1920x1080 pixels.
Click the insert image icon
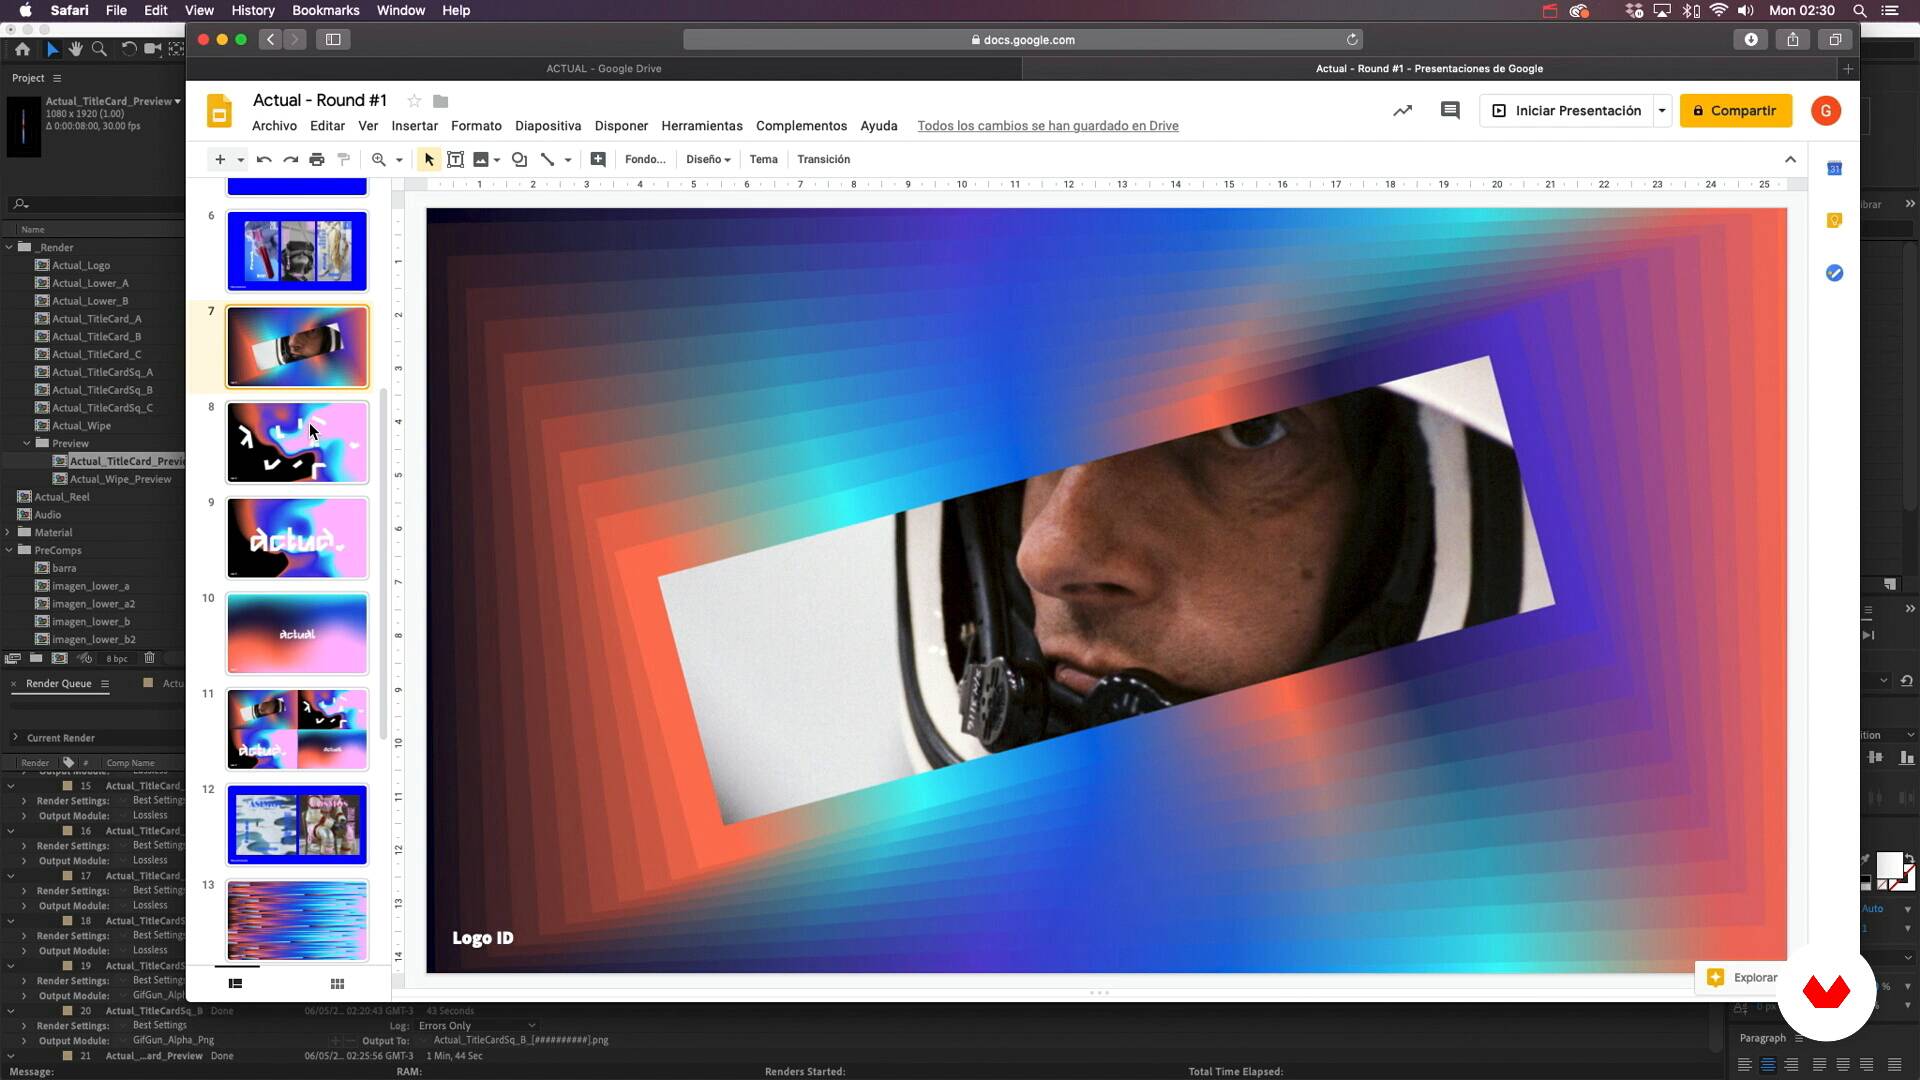481,159
